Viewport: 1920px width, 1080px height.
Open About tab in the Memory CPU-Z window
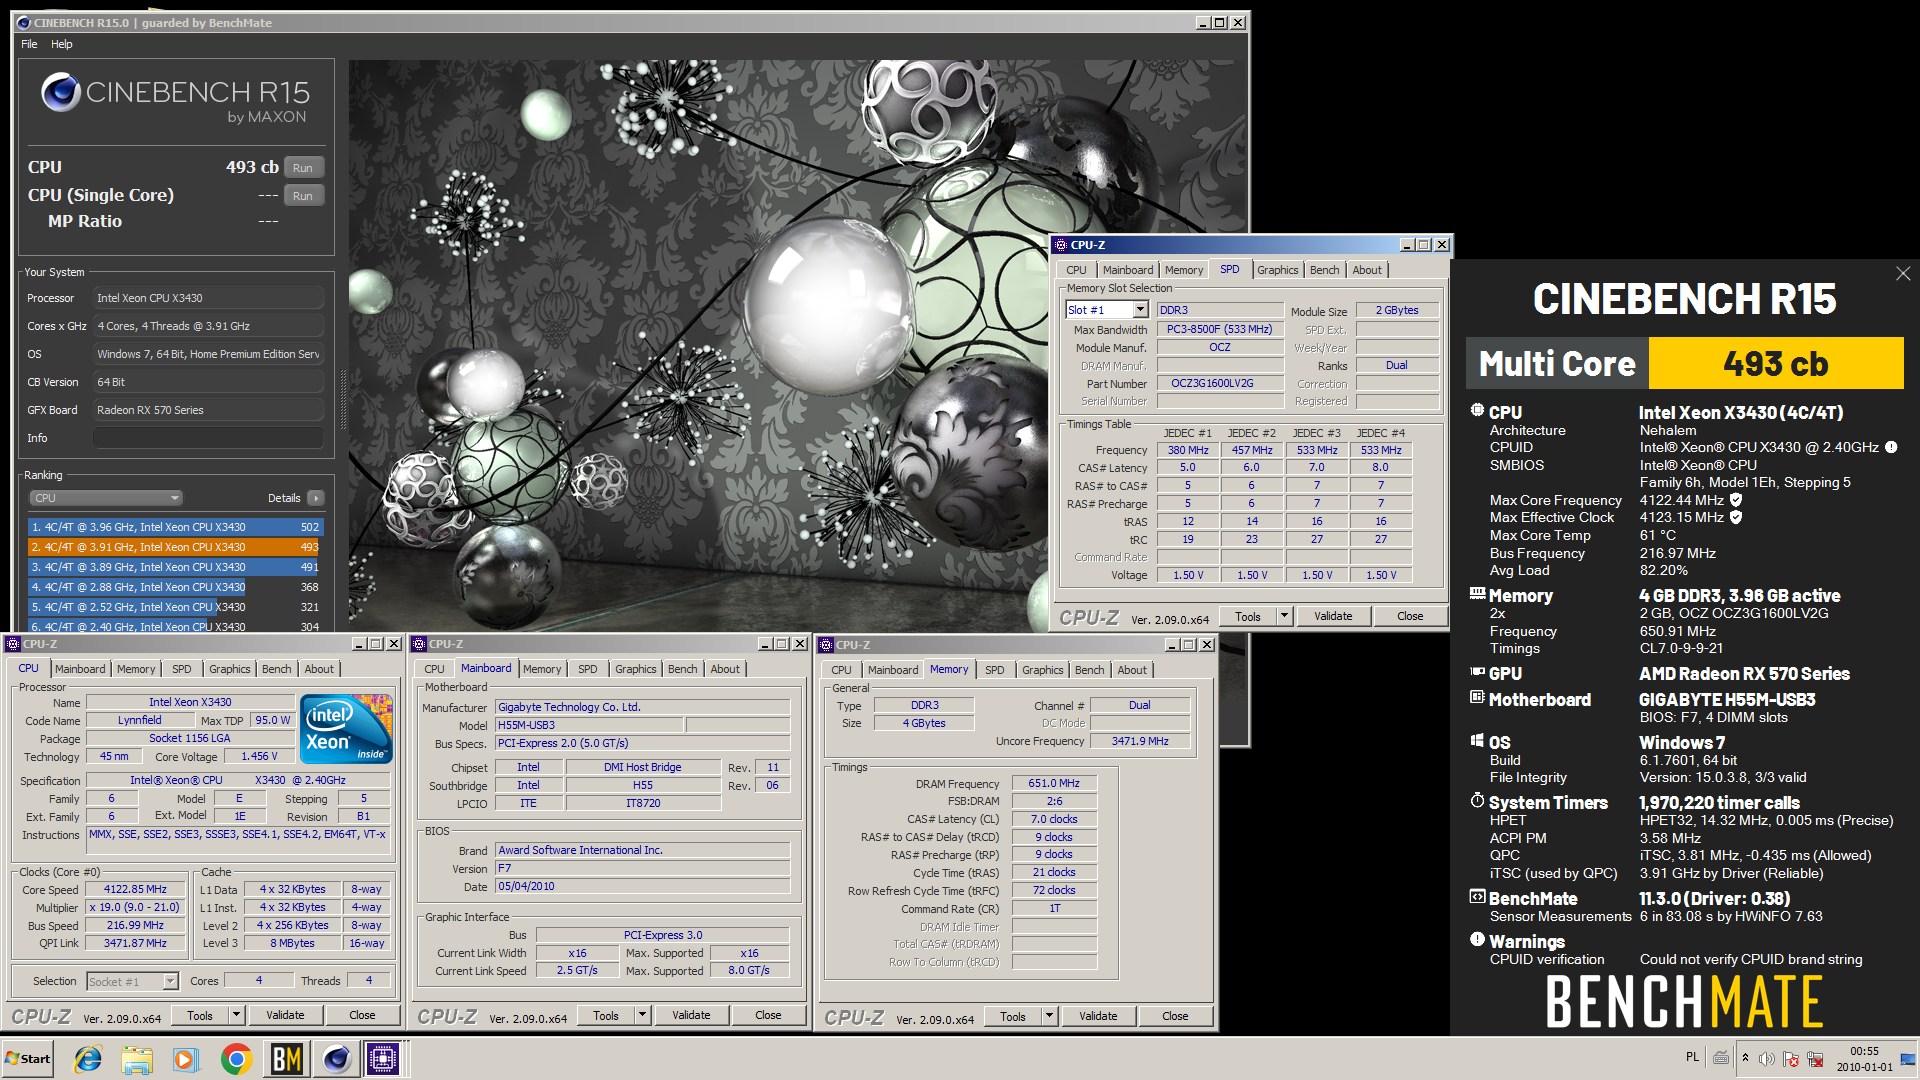[x=1132, y=670]
